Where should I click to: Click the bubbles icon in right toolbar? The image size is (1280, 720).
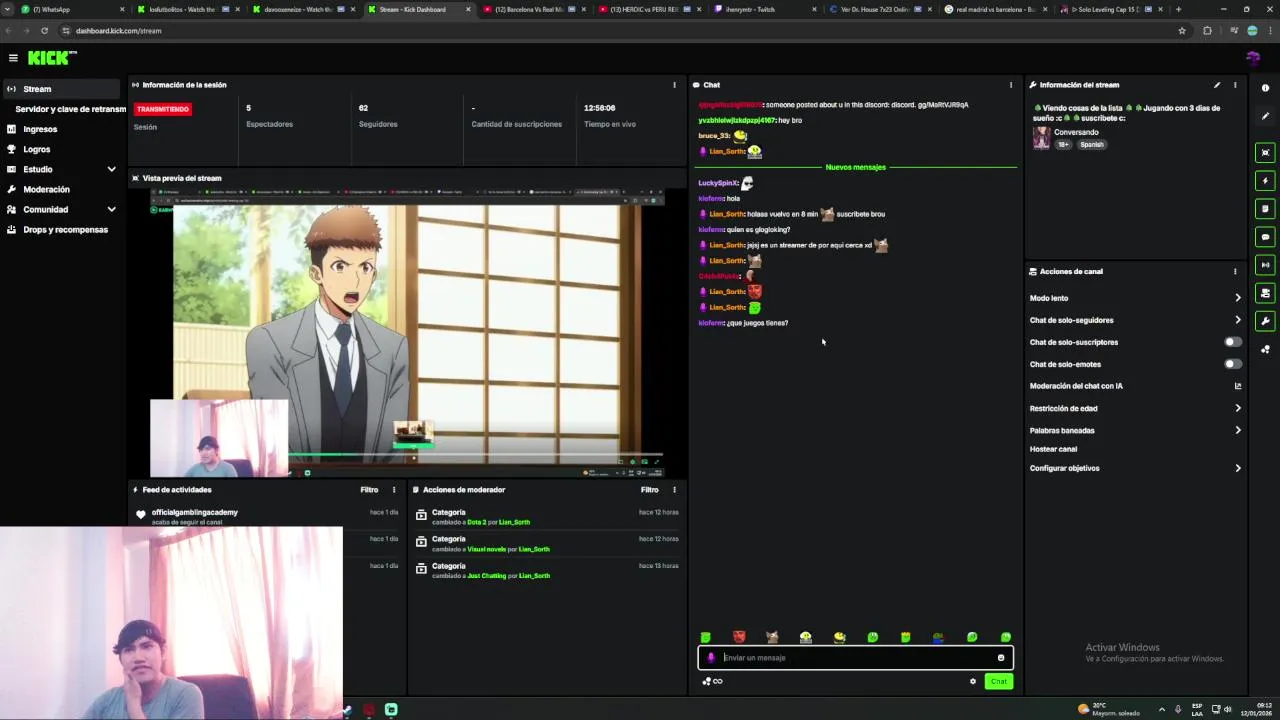coord(1265,349)
